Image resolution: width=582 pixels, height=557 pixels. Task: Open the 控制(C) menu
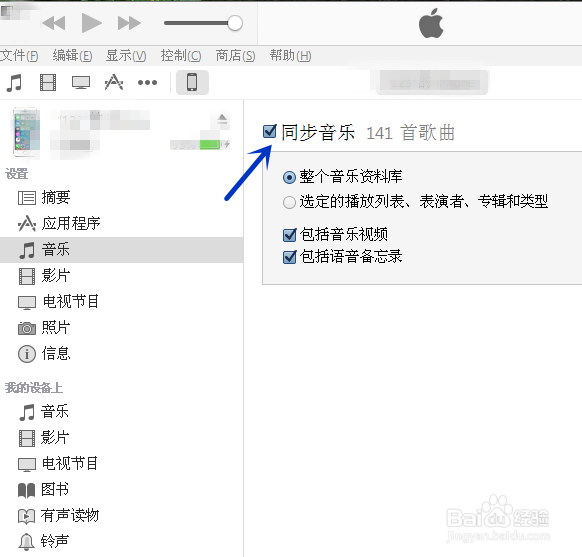pyautogui.click(x=181, y=56)
